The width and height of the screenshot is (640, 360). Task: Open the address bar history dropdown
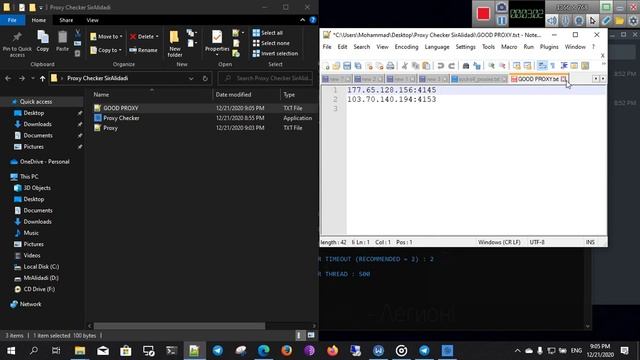pyautogui.click(x=191, y=78)
